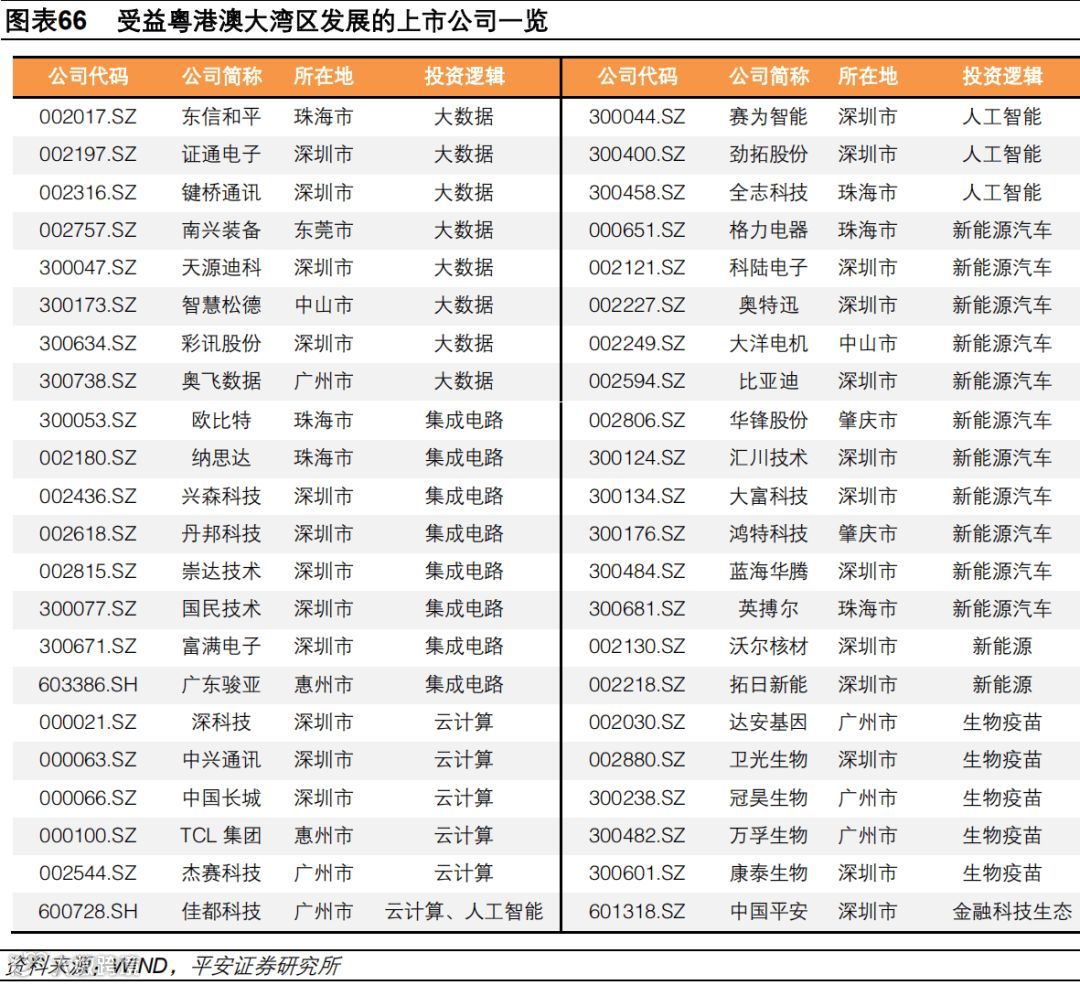
Task: Click the code 002436.SZ
Action: pos(87,496)
